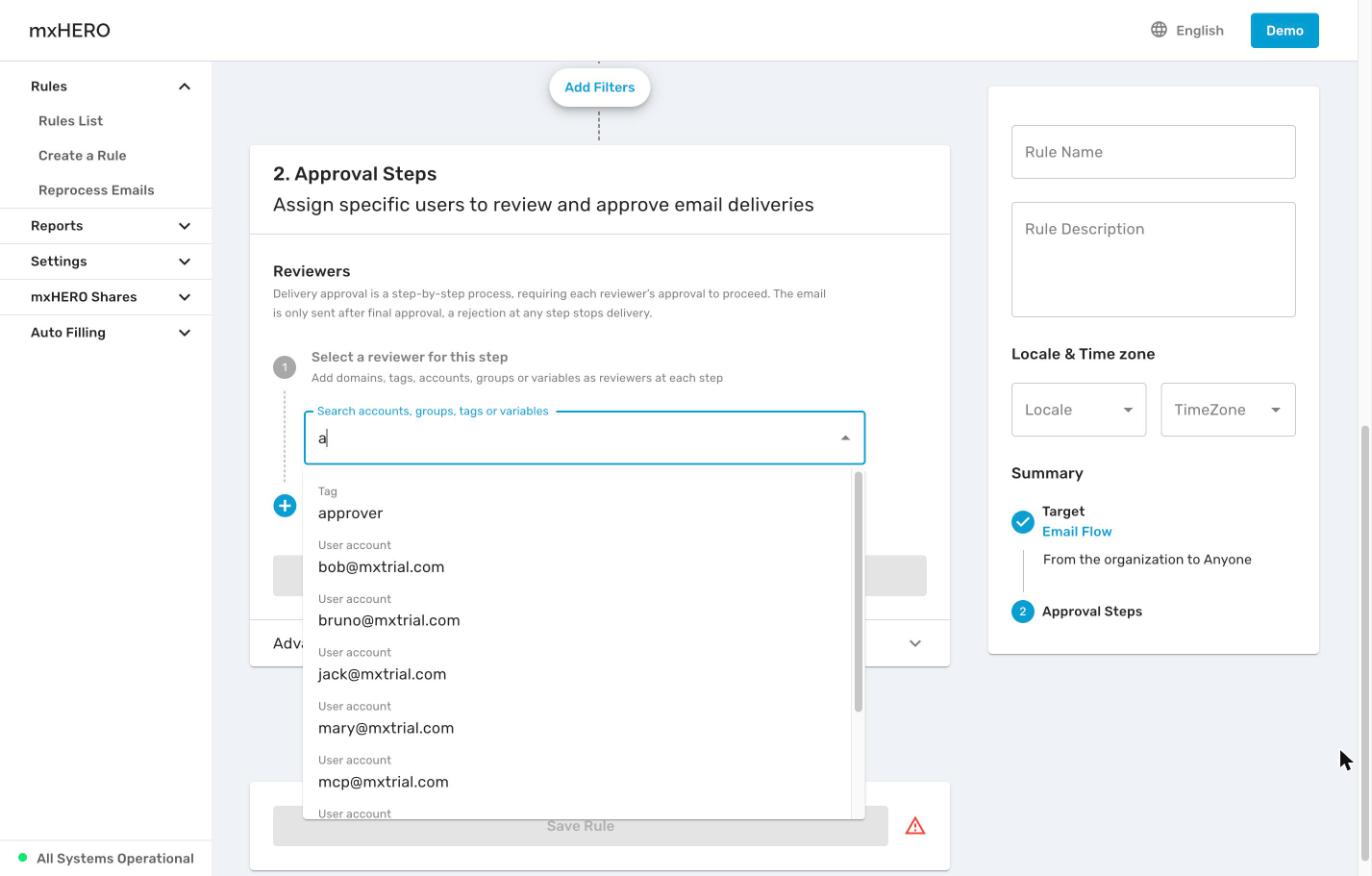Click the Add Filters button
The width and height of the screenshot is (1372, 876).
click(x=599, y=87)
